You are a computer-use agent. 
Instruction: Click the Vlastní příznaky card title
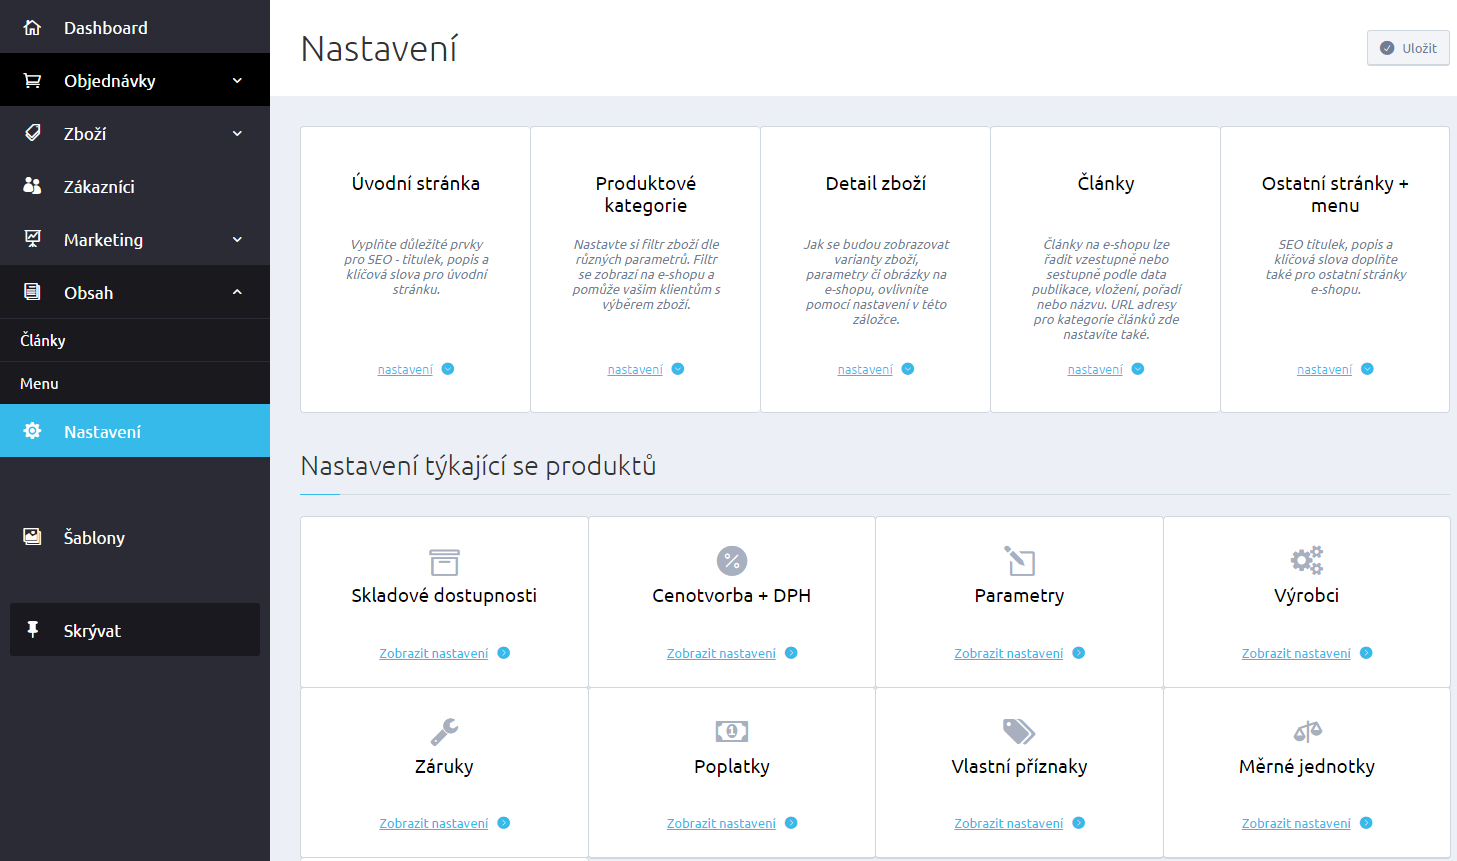[1019, 767]
